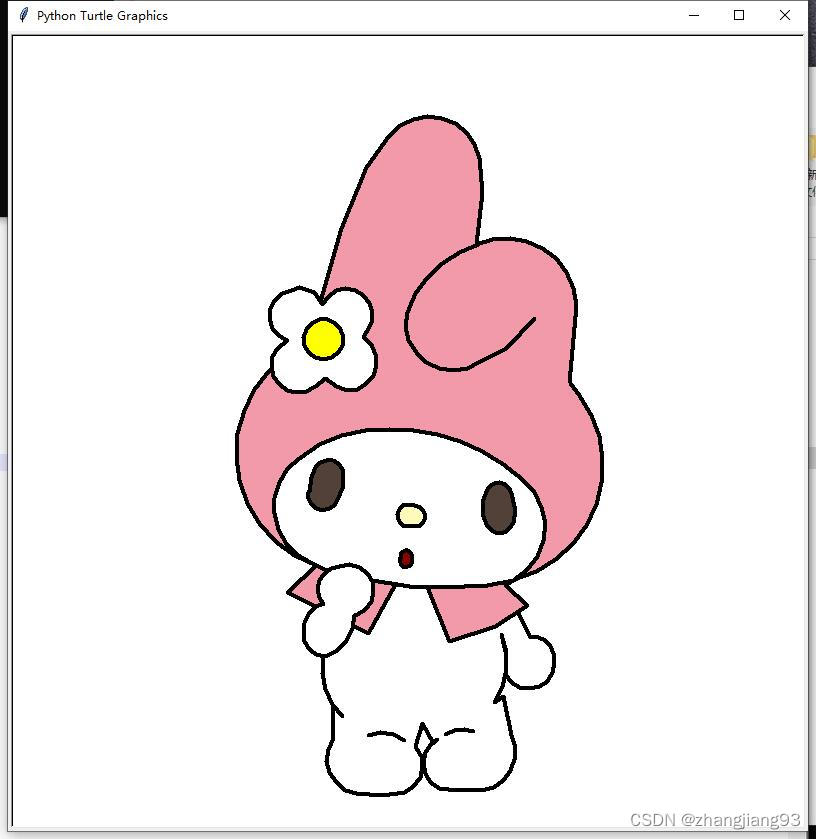The image size is (816, 839).
Task: Minimize the Python Turtle Graphics window
Action: pyautogui.click(x=693, y=16)
